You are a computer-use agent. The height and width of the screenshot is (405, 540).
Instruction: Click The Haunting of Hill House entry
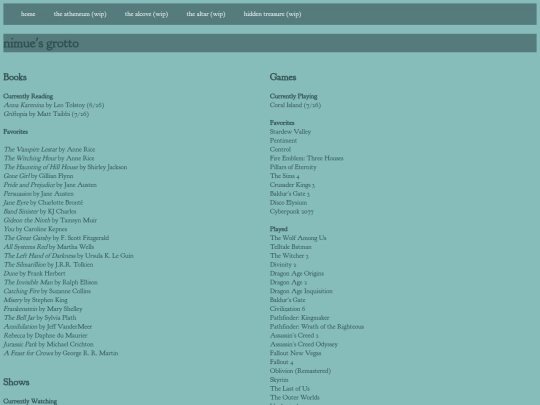(x=65, y=167)
